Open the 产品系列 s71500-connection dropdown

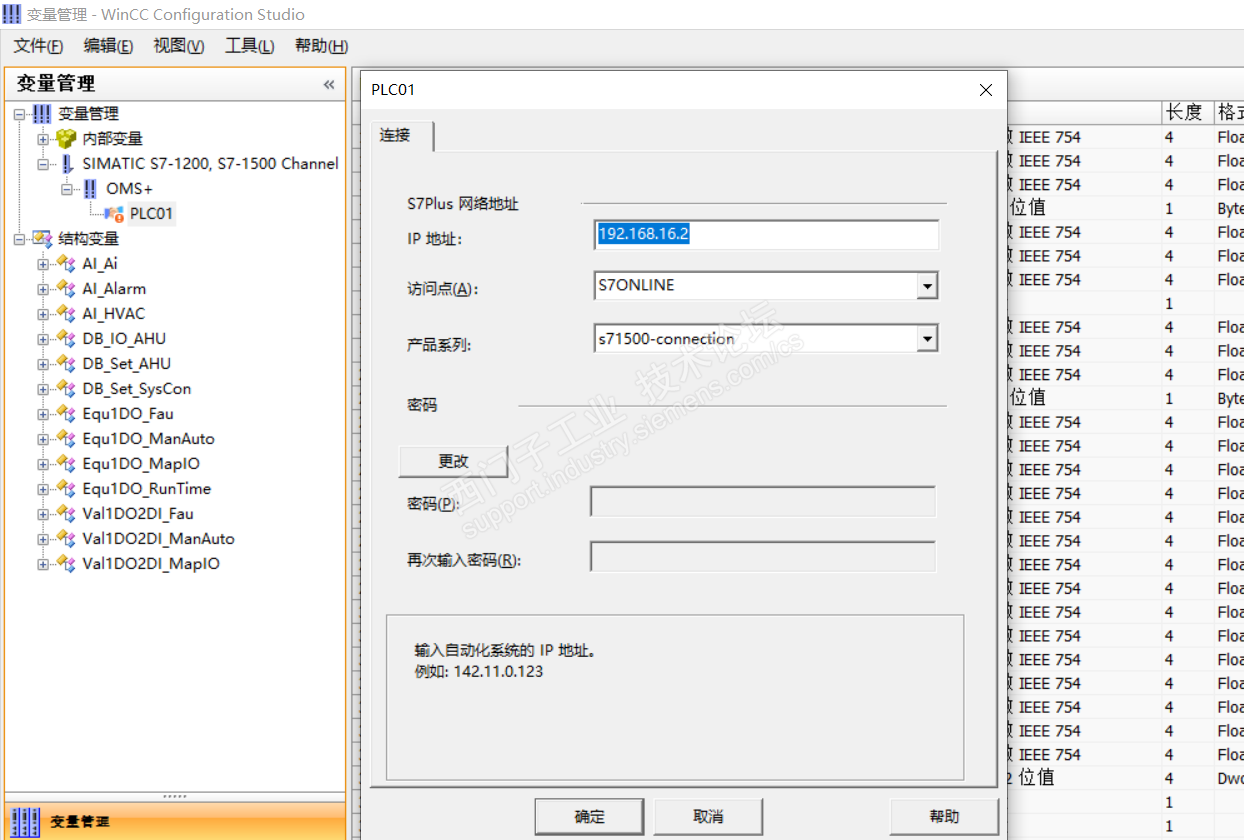click(x=927, y=340)
